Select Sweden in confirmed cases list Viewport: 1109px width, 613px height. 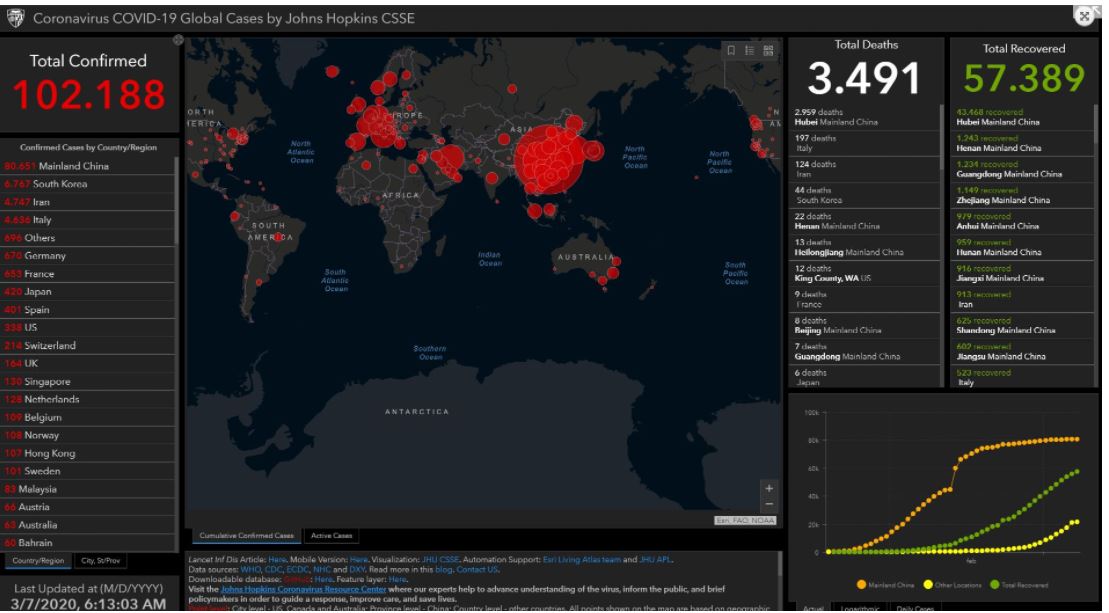click(87, 471)
